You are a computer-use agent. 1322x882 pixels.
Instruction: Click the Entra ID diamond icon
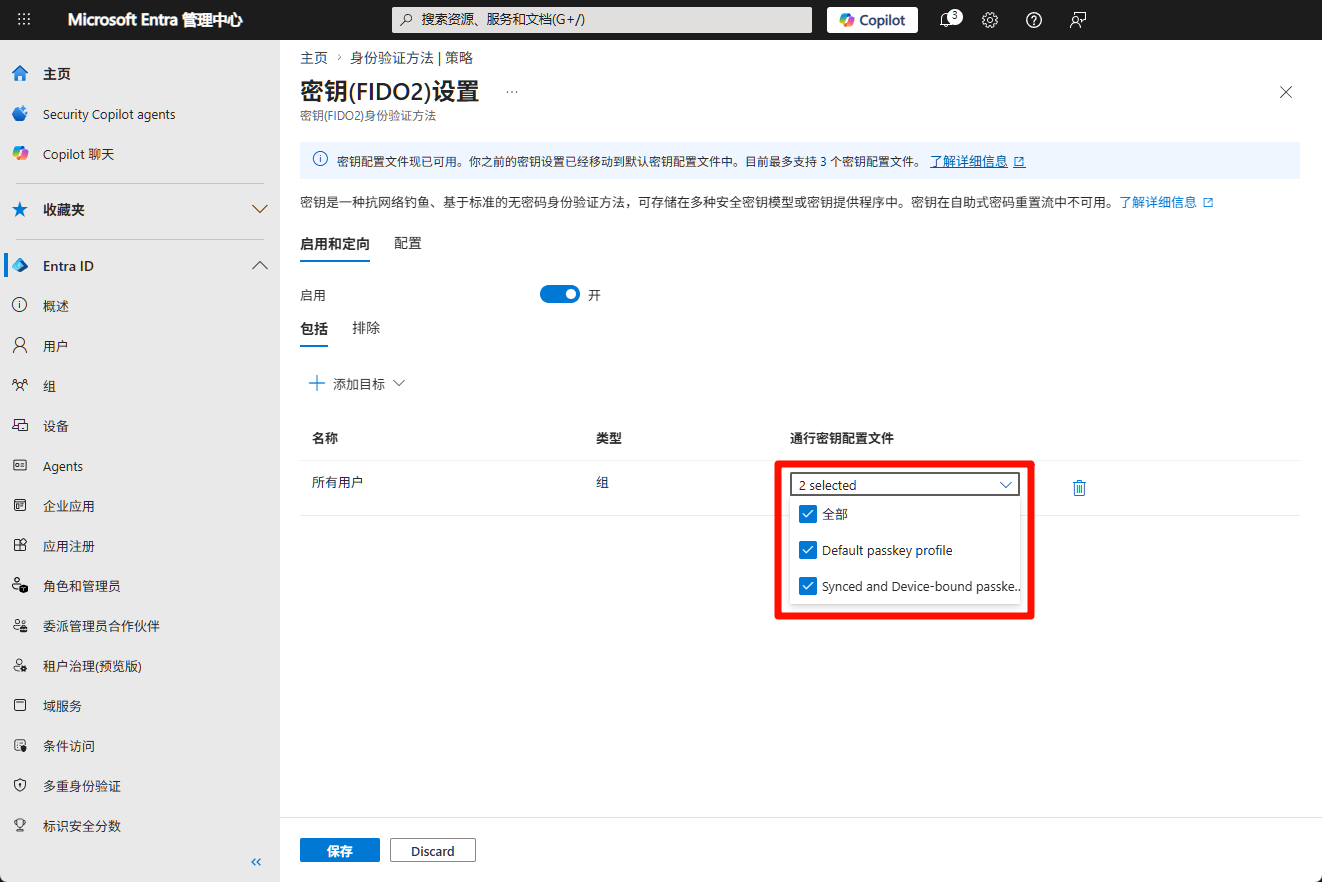click(20, 266)
